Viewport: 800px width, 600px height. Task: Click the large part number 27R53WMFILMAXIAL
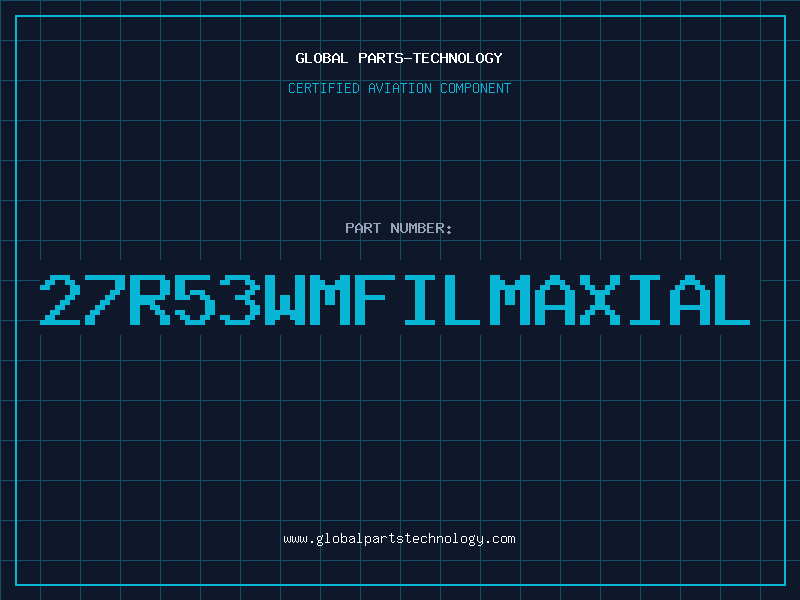395,300
